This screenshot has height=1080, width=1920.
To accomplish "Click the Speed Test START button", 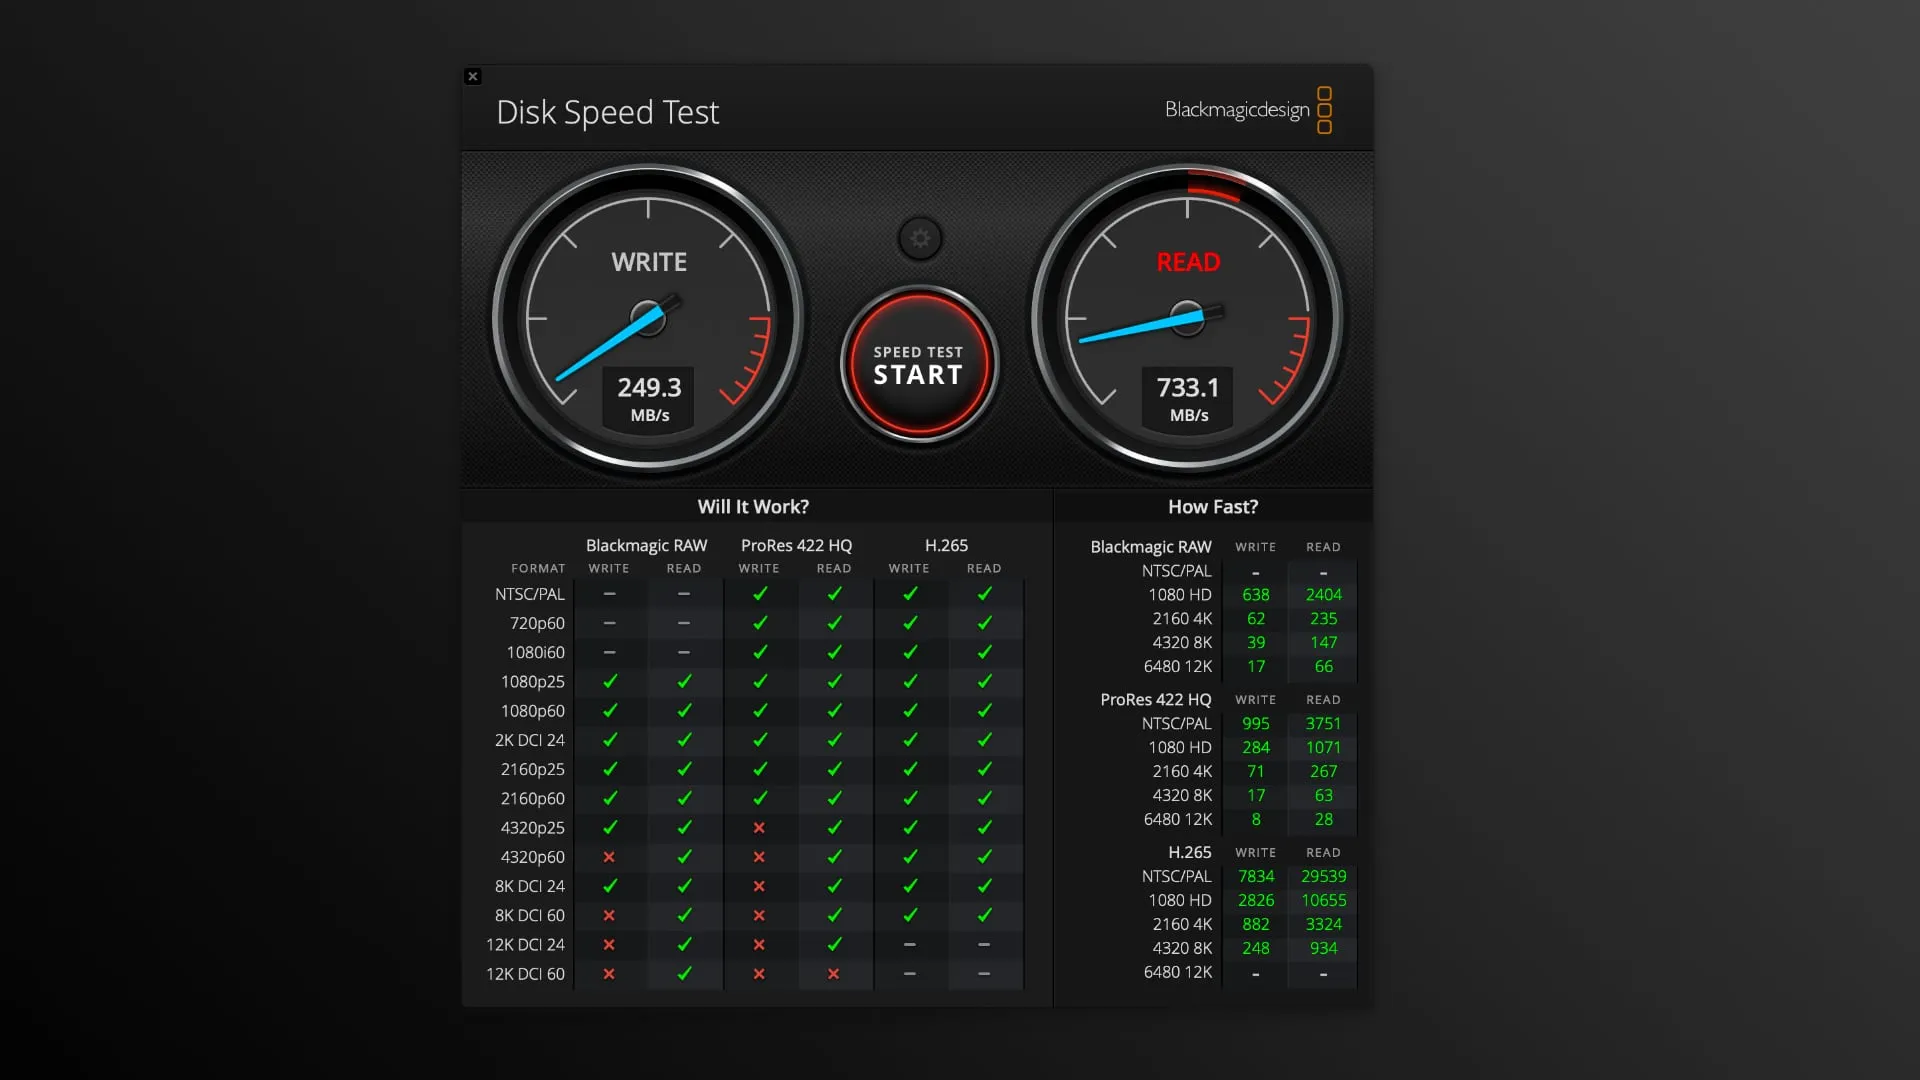I will point(918,367).
